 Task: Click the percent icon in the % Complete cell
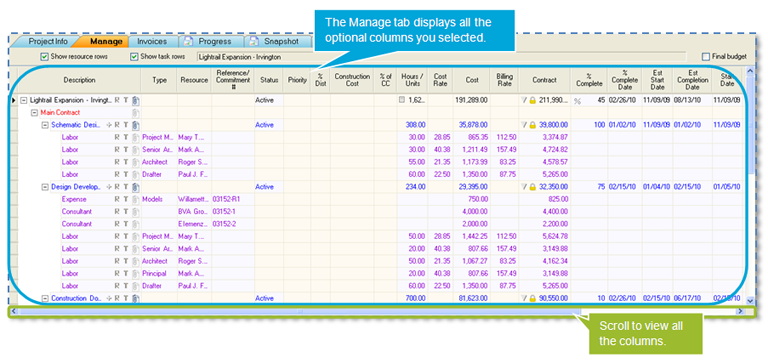click(577, 101)
